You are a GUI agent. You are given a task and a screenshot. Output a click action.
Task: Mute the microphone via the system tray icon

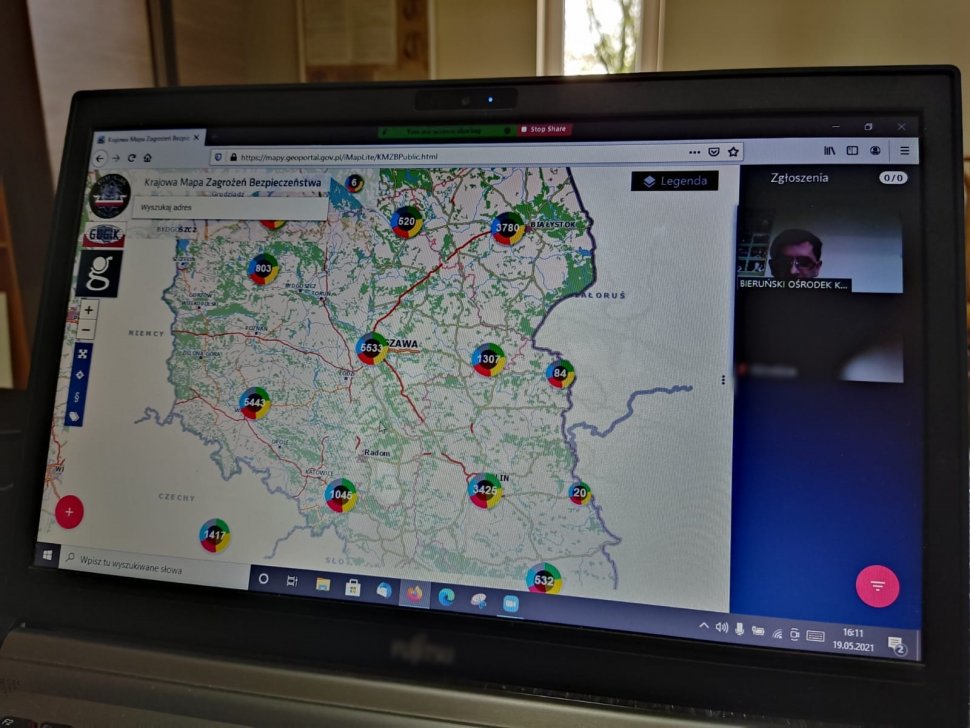pos(740,628)
